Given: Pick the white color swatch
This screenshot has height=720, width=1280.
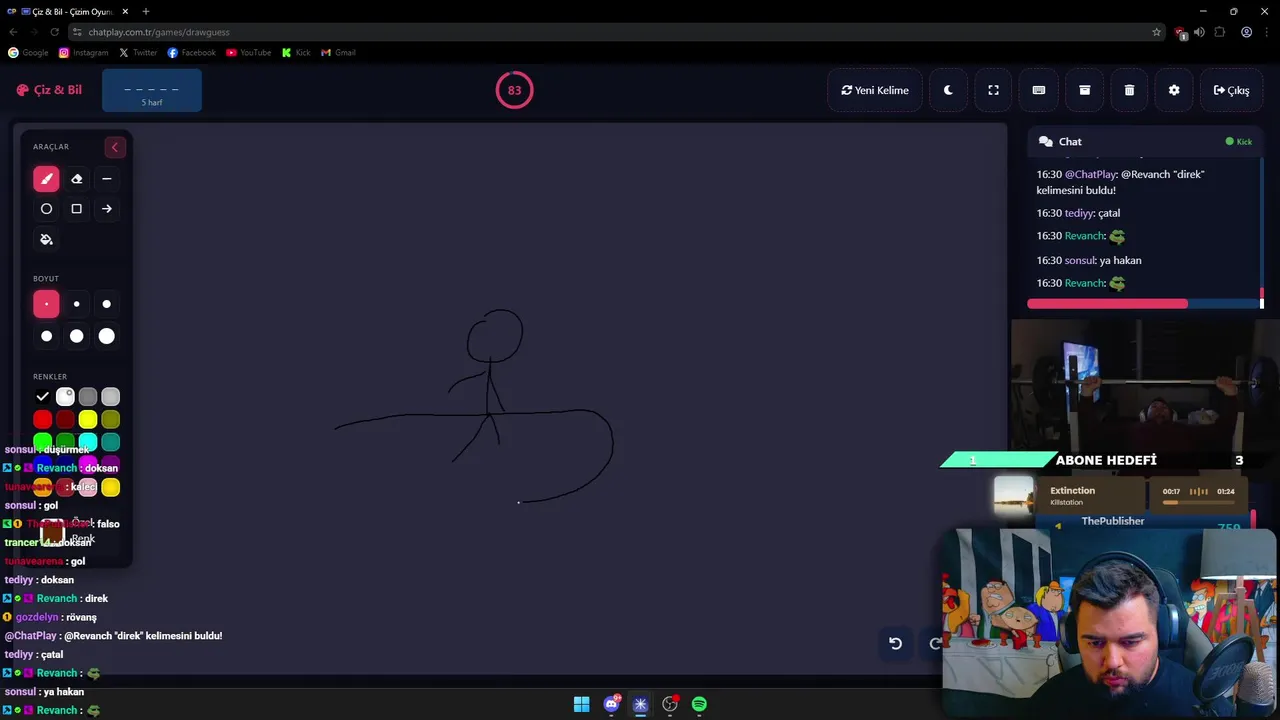Looking at the screenshot, I should (65, 397).
